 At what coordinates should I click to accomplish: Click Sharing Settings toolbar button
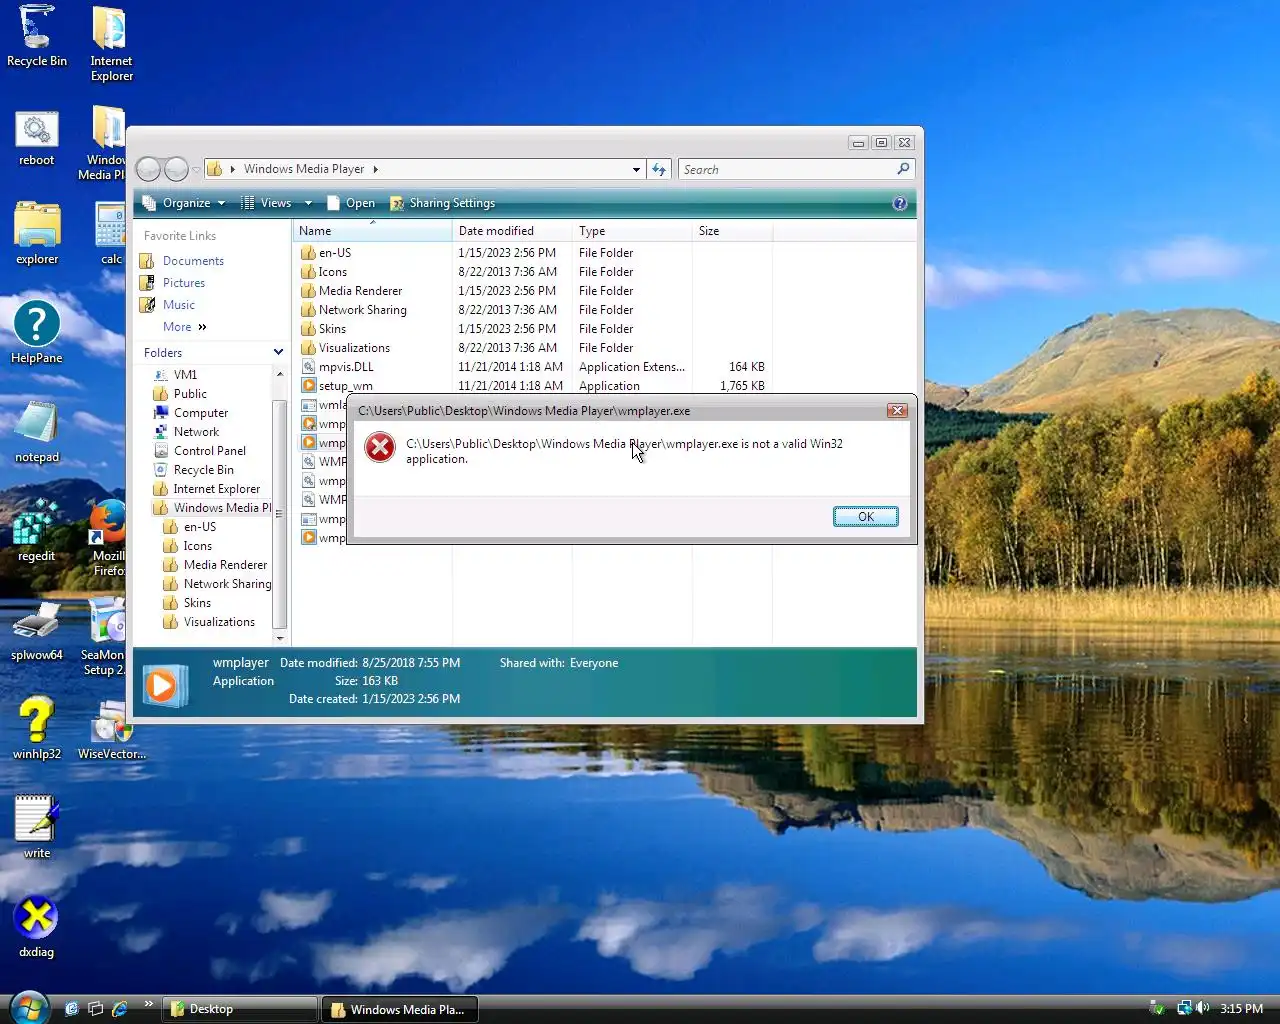click(x=443, y=203)
